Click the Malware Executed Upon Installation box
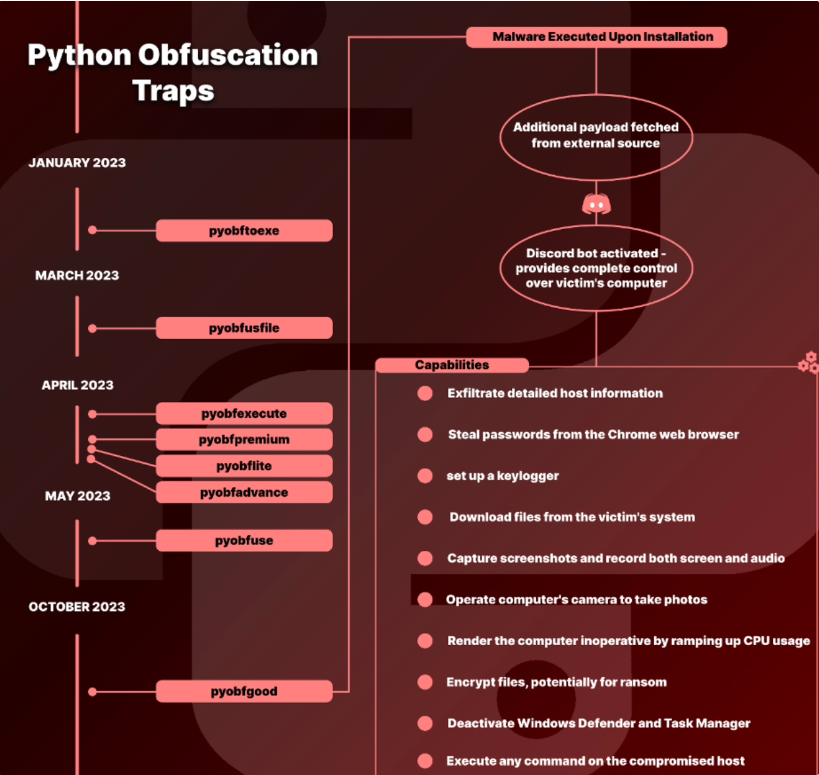Screen dimensions: 819x775 coord(596,37)
